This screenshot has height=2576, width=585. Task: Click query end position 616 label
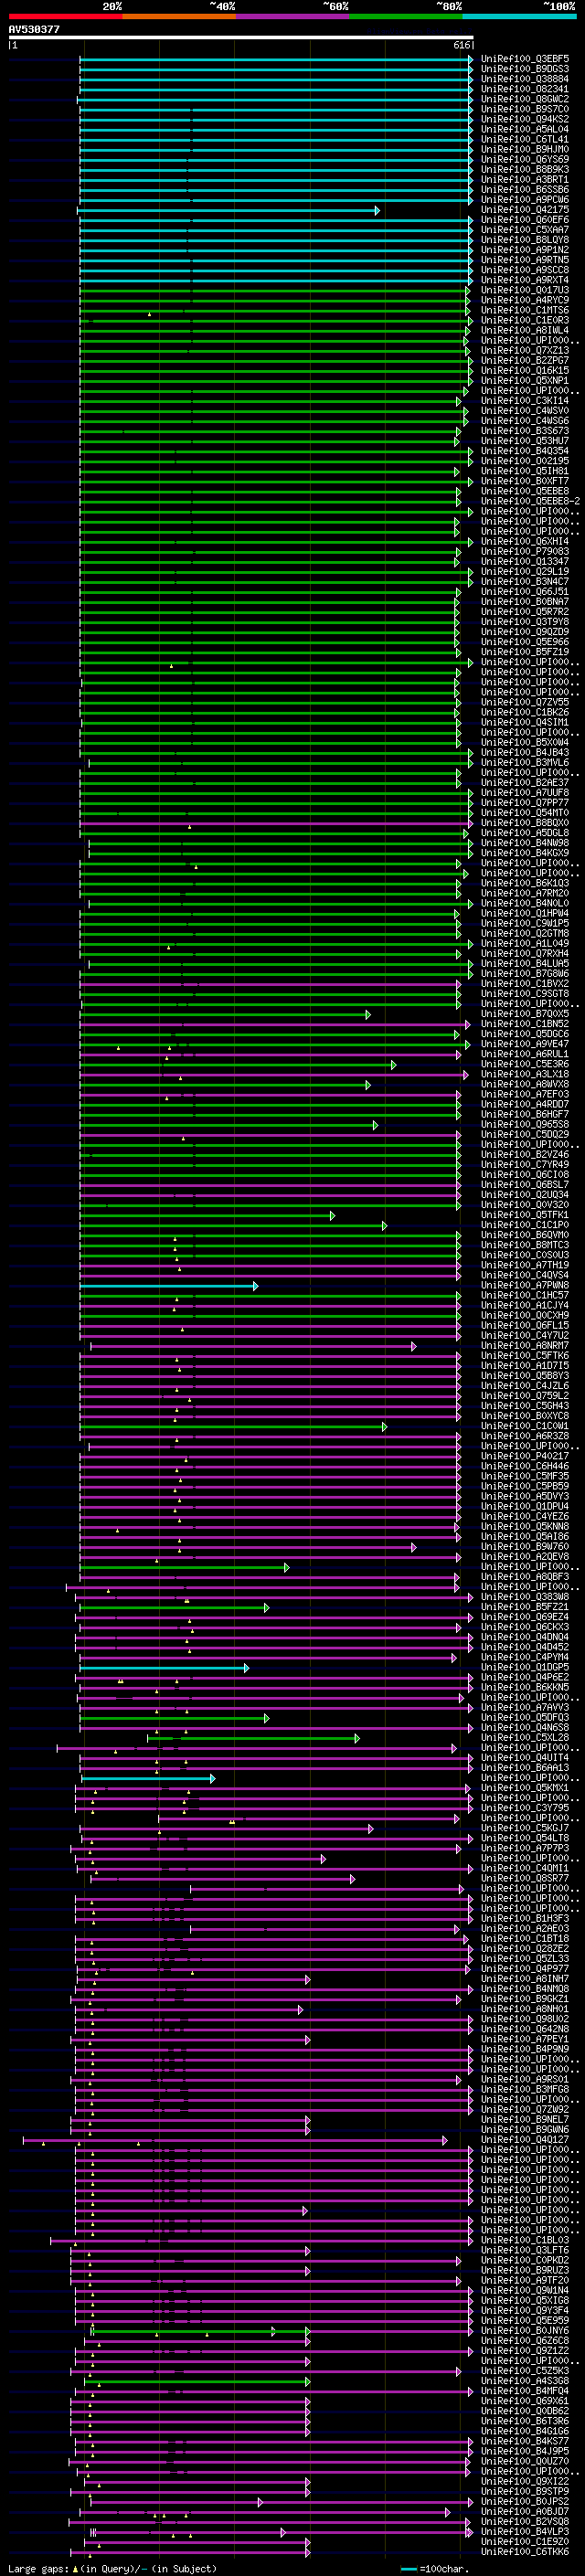tap(462, 45)
